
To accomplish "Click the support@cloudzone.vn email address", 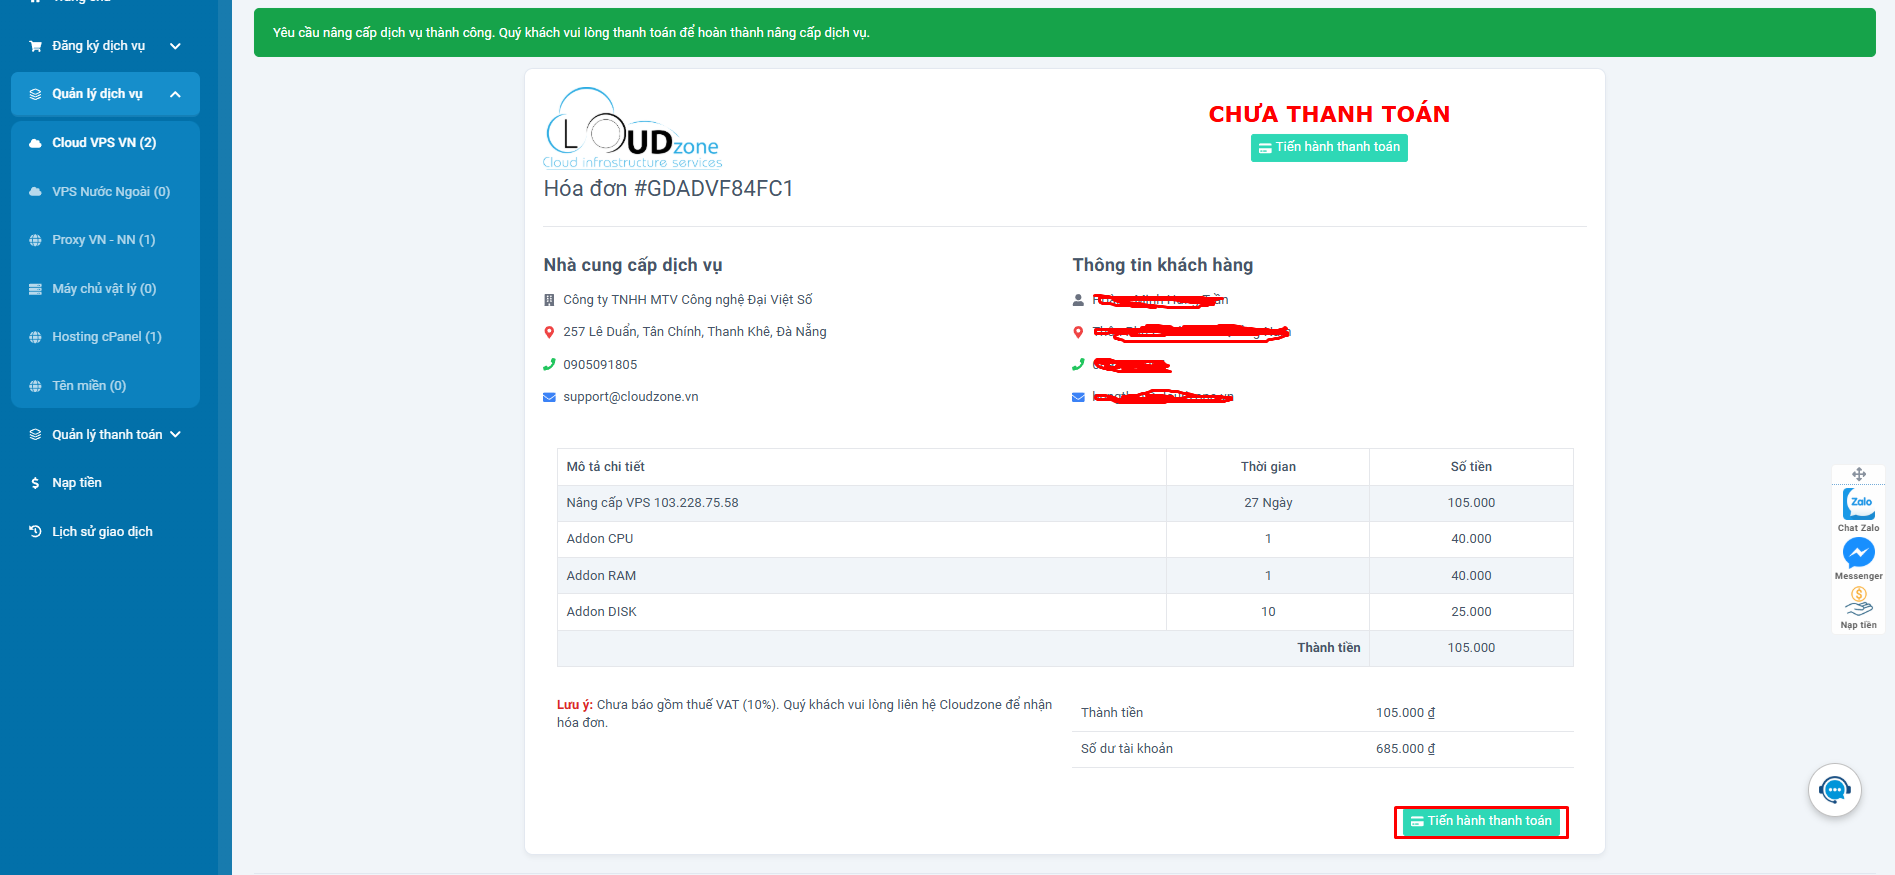I will pos(630,397).
